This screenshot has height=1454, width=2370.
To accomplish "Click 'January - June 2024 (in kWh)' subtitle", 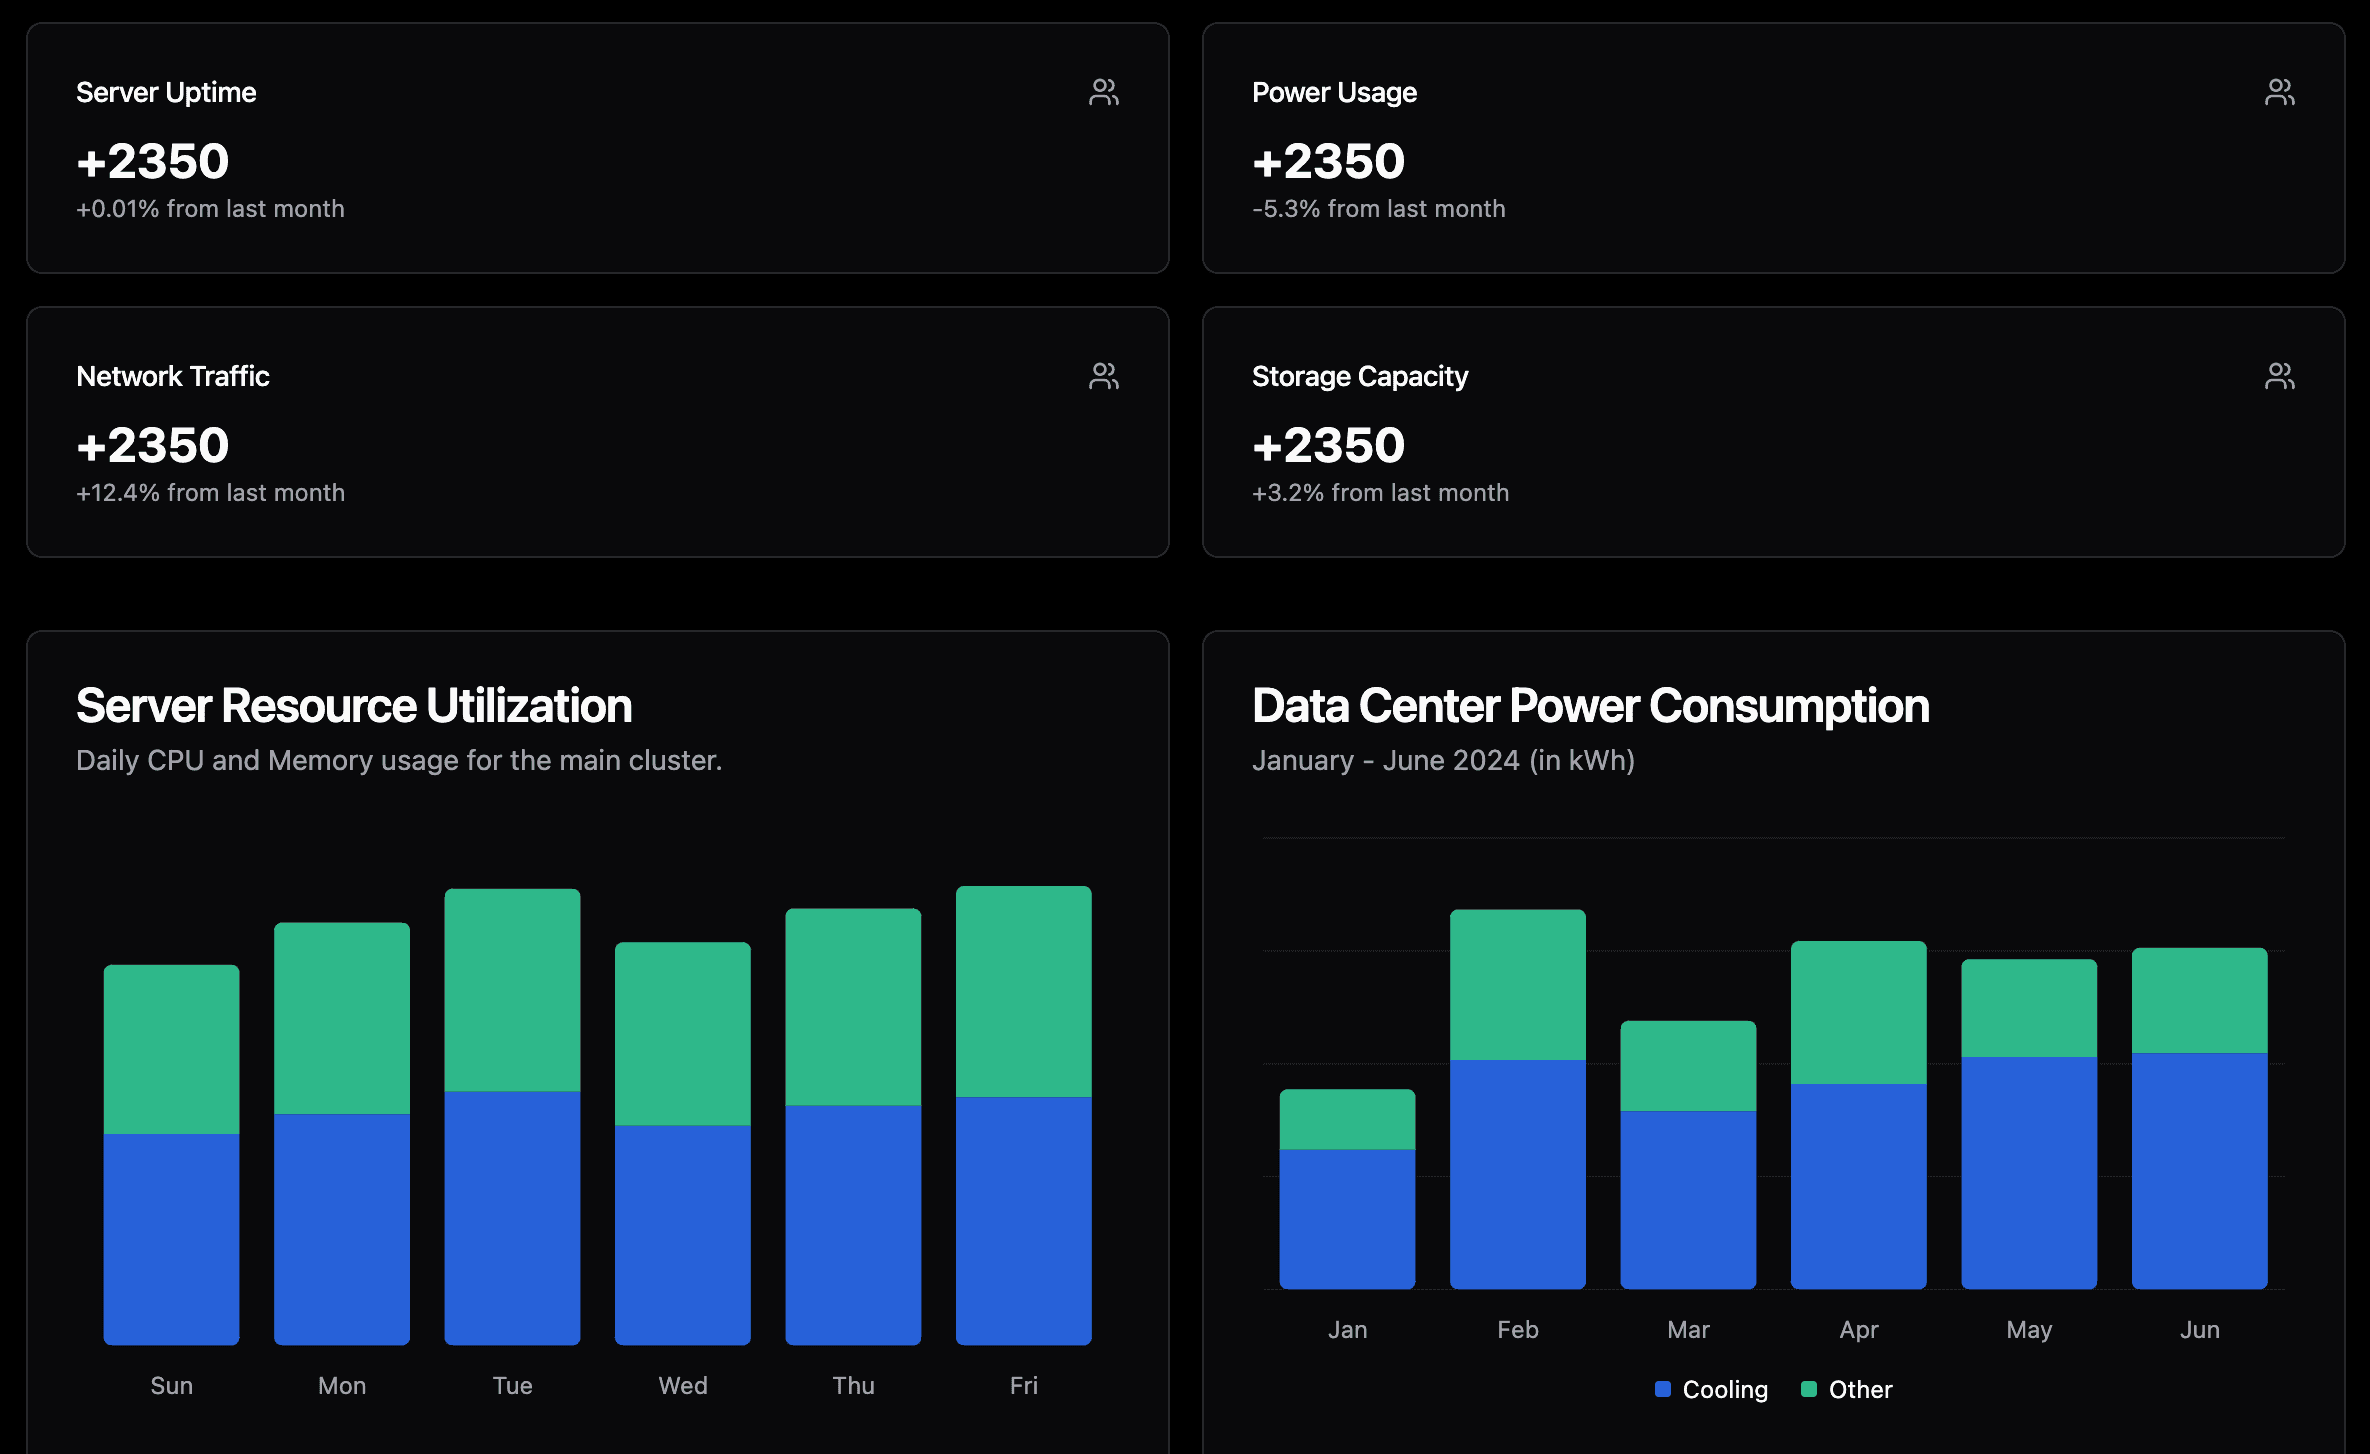I will 1443,761.
